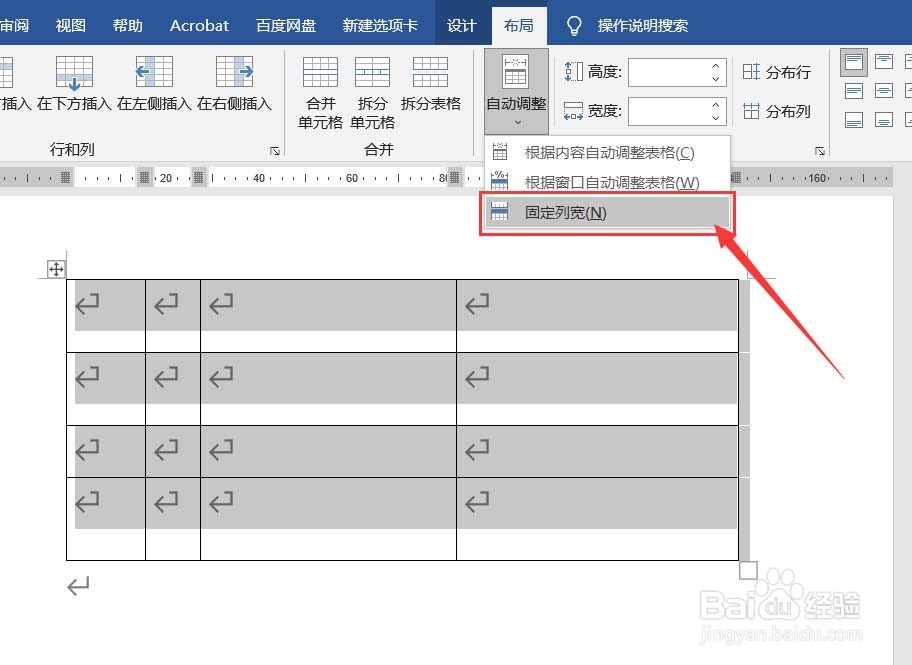Image resolution: width=912 pixels, height=665 pixels.
Task: Switch to the Acrobat tab
Action: (x=199, y=26)
